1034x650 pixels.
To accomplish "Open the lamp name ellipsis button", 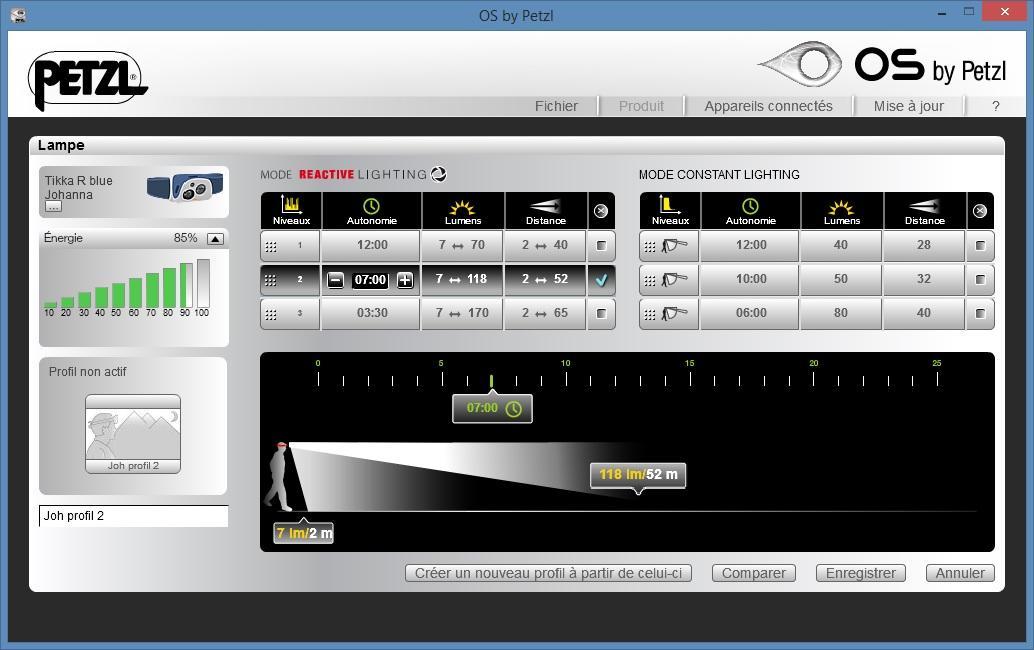I will tap(53, 206).
